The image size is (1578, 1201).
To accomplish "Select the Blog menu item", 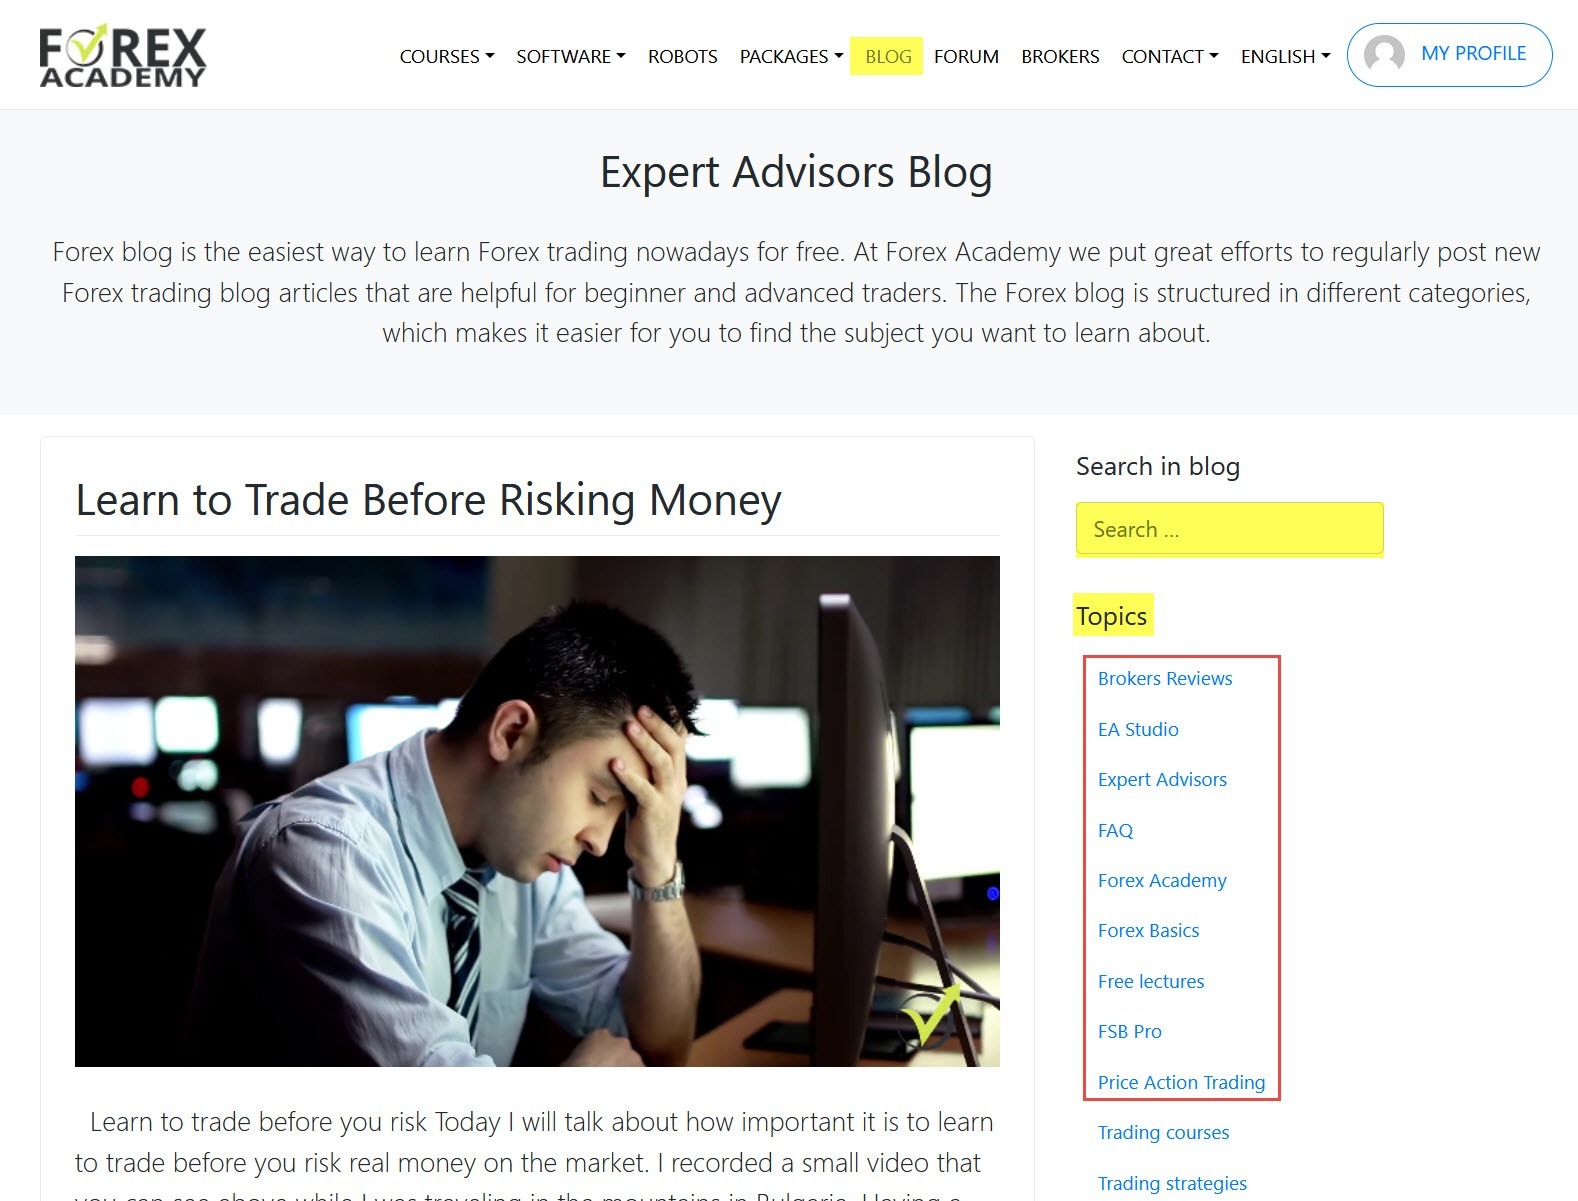I will click(x=888, y=56).
